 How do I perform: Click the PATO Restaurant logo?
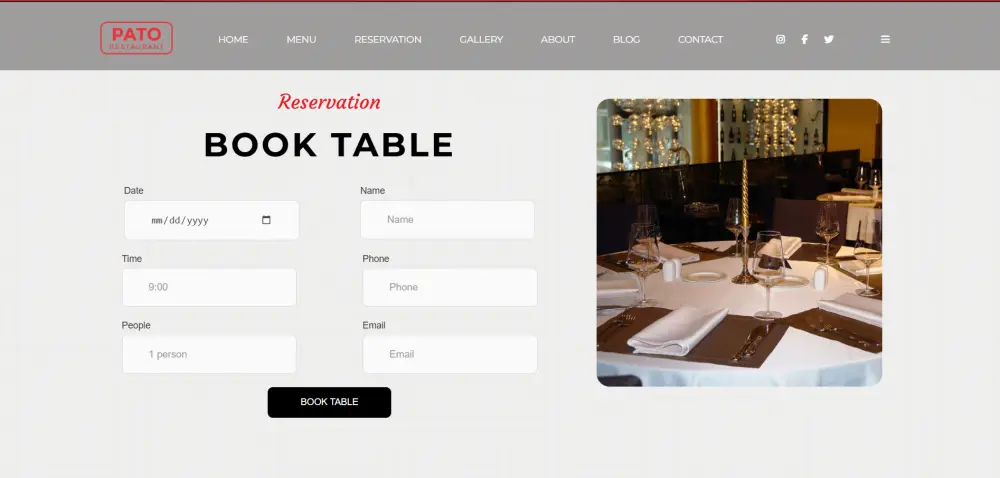tap(136, 38)
